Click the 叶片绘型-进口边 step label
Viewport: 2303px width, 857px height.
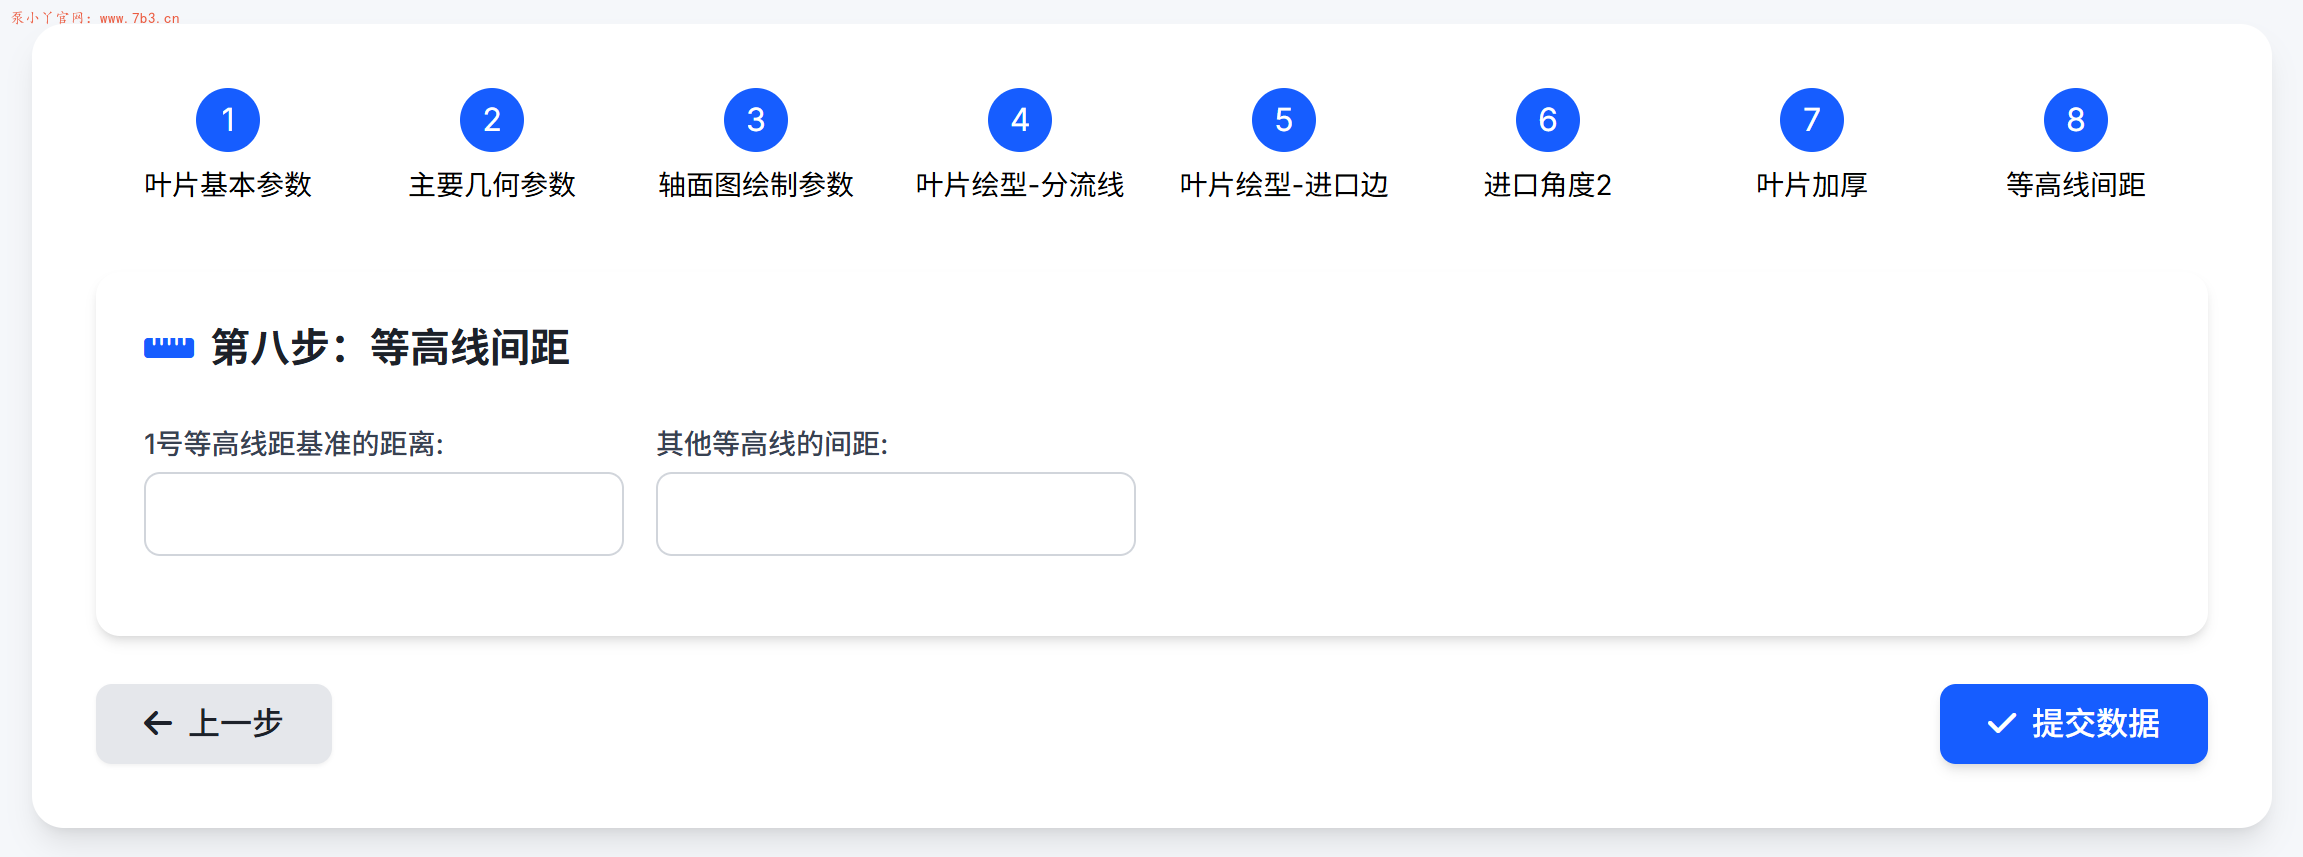[1284, 185]
